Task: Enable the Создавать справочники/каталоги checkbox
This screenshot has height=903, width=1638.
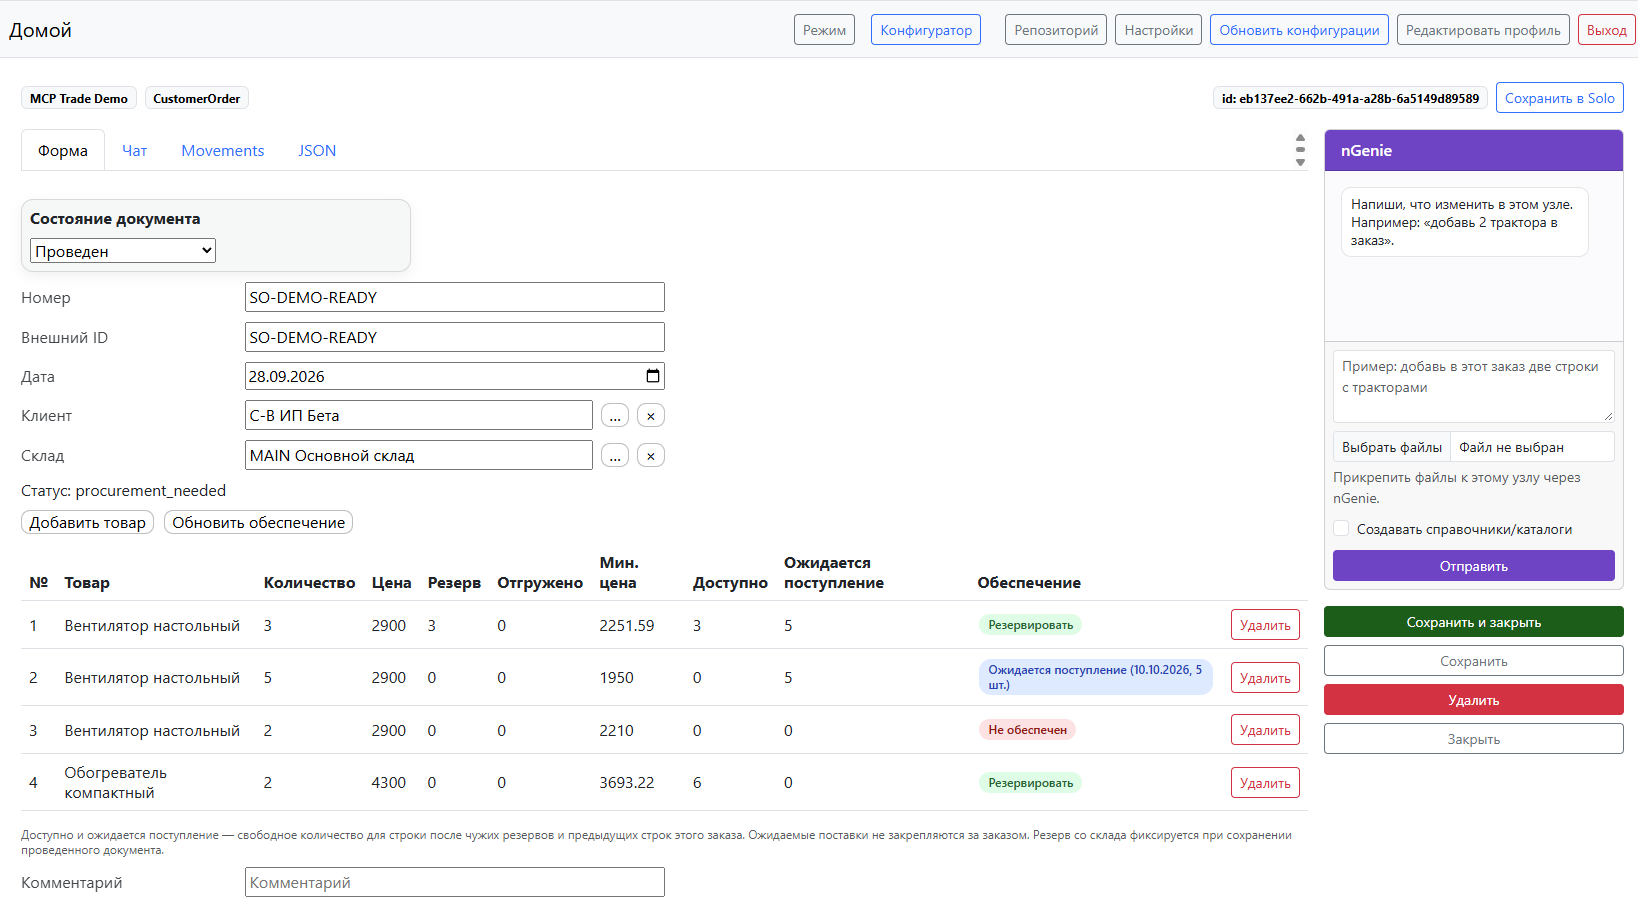Action: coord(1341,529)
